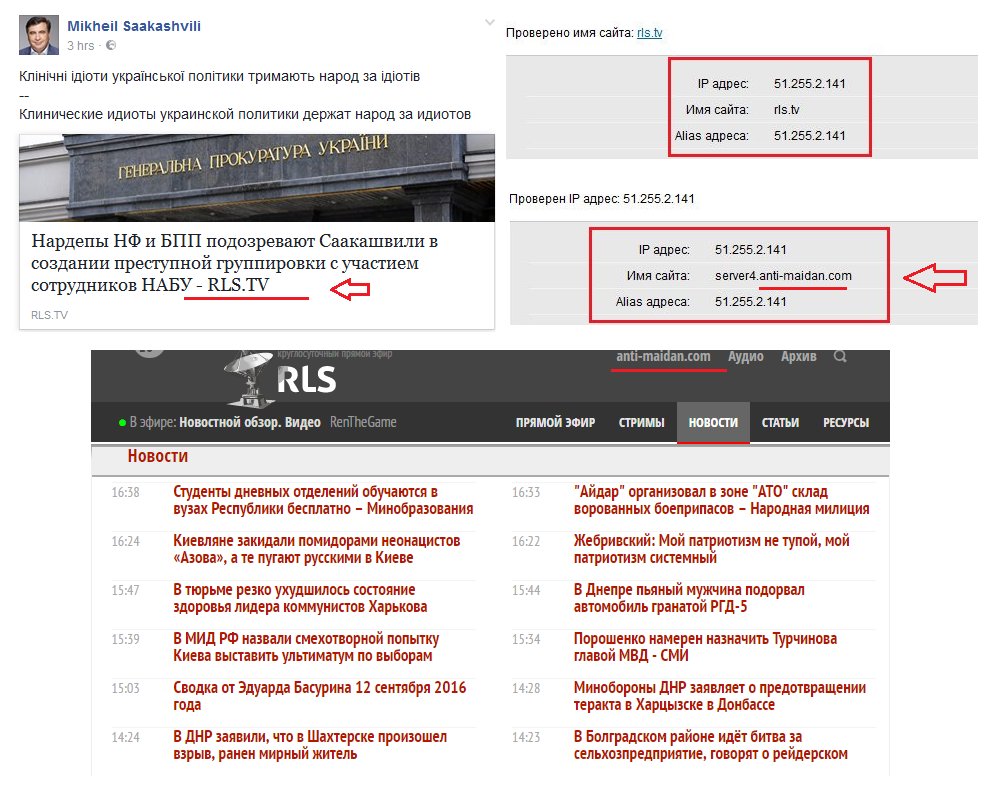Switch to НОВОСТИ tab

[x=713, y=422]
